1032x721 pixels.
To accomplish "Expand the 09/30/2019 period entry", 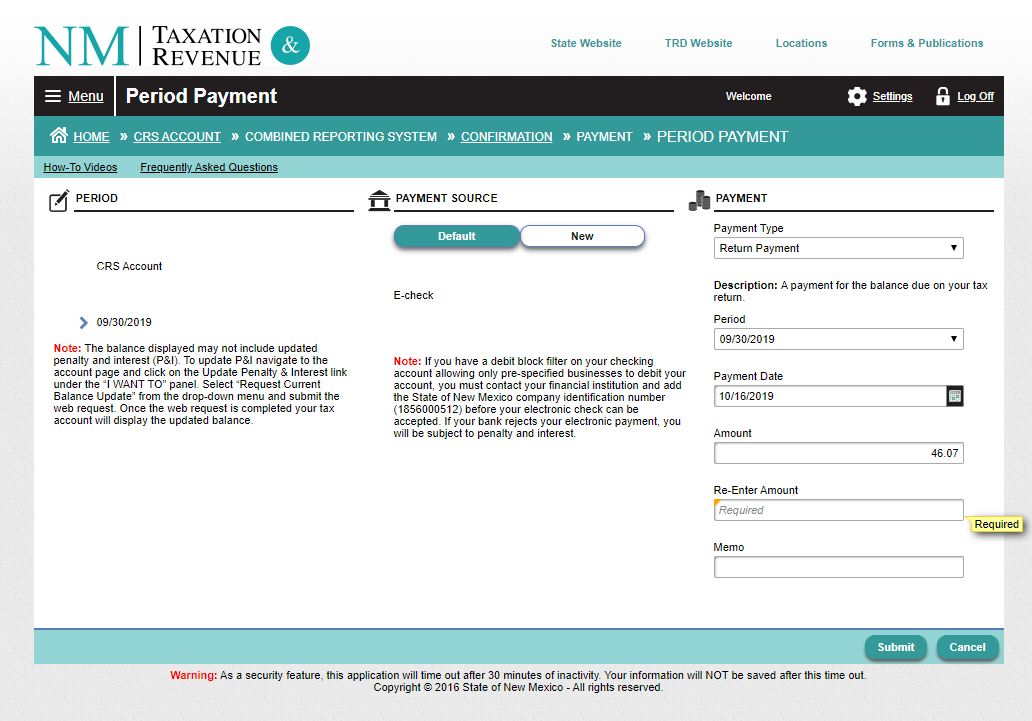I will click(83, 322).
